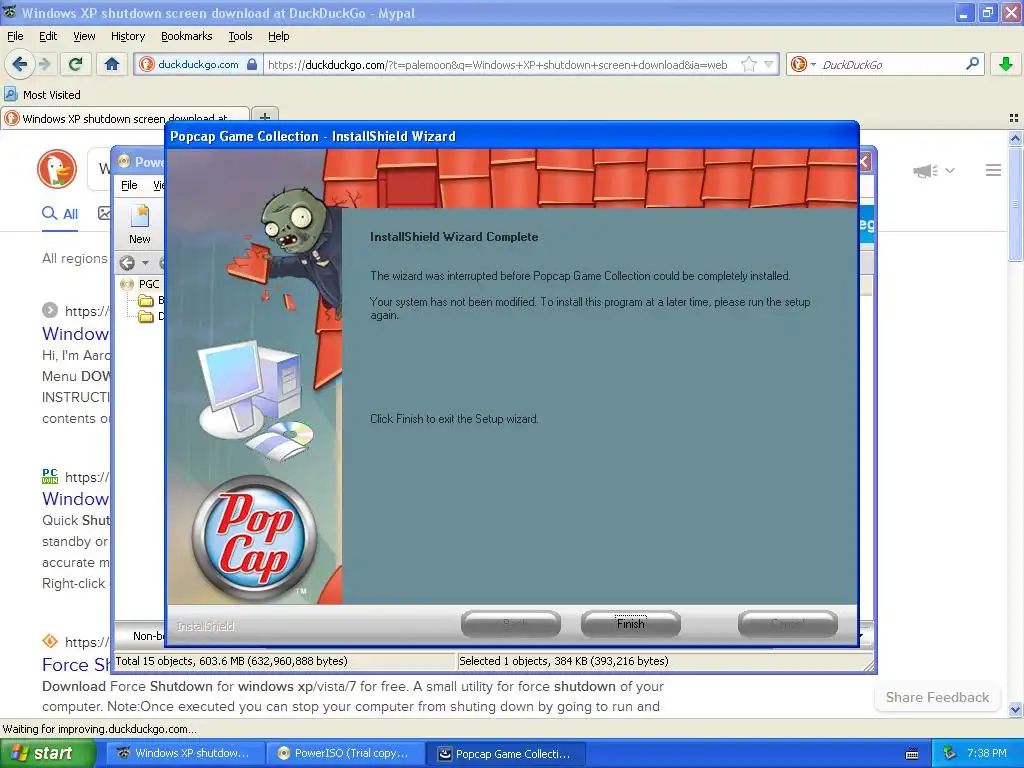The height and width of the screenshot is (768, 1024).
Task: Click the padlock security icon in address bar
Action: click(252, 64)
